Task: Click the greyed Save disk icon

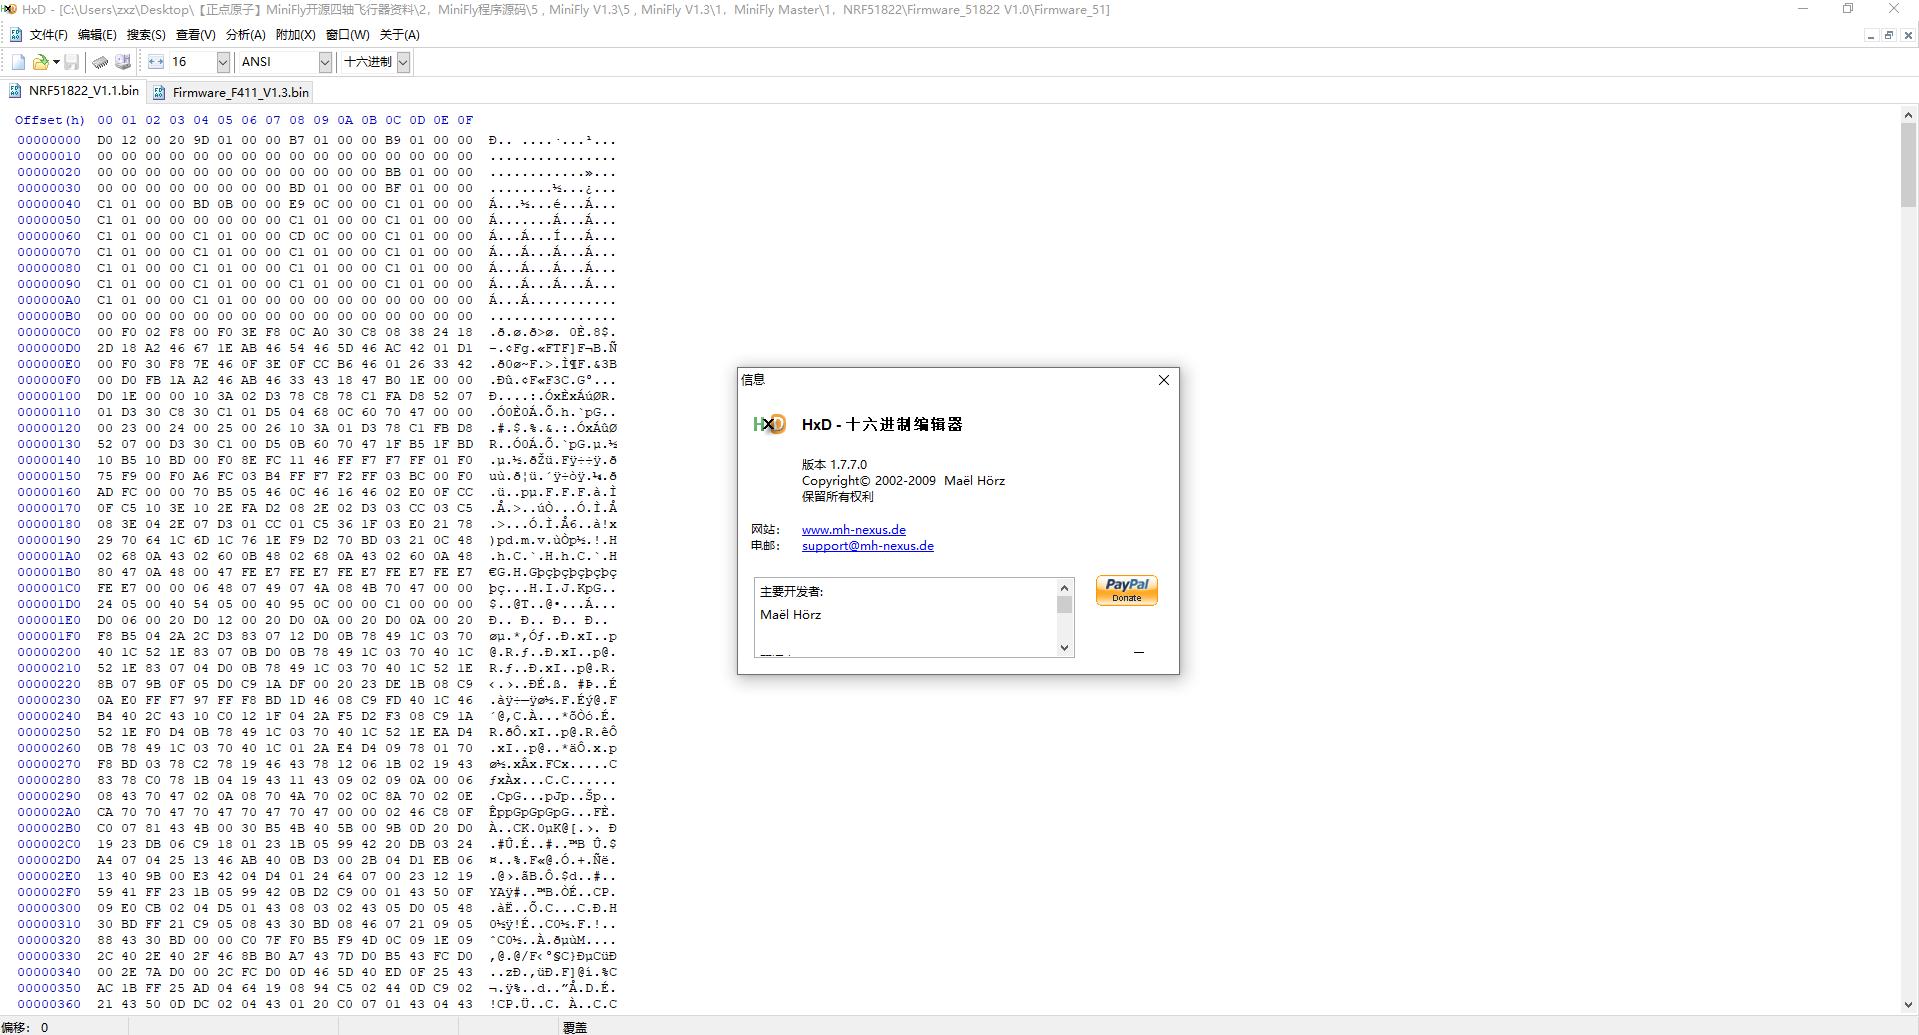Action: 71,62
